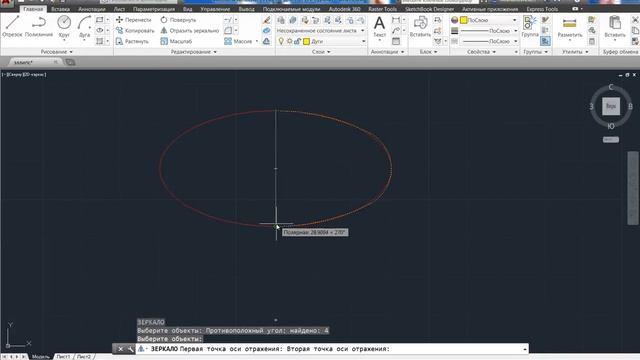Toggle the layer on/off lightbulb icon
640x360 pixels.
281,41
